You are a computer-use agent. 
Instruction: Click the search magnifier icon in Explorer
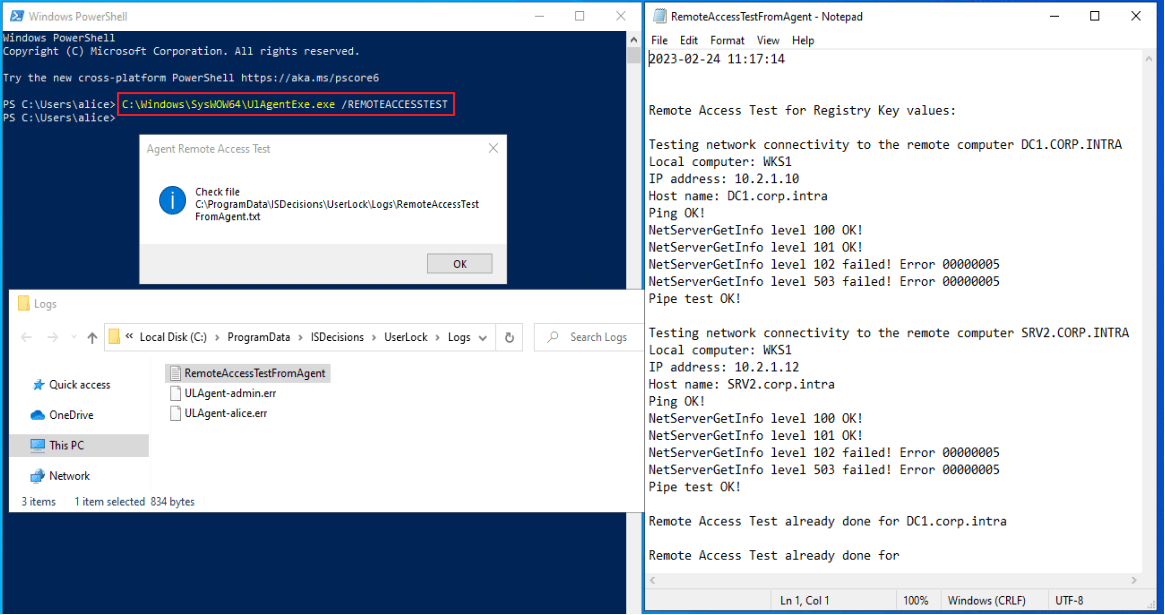coord(553,337)
